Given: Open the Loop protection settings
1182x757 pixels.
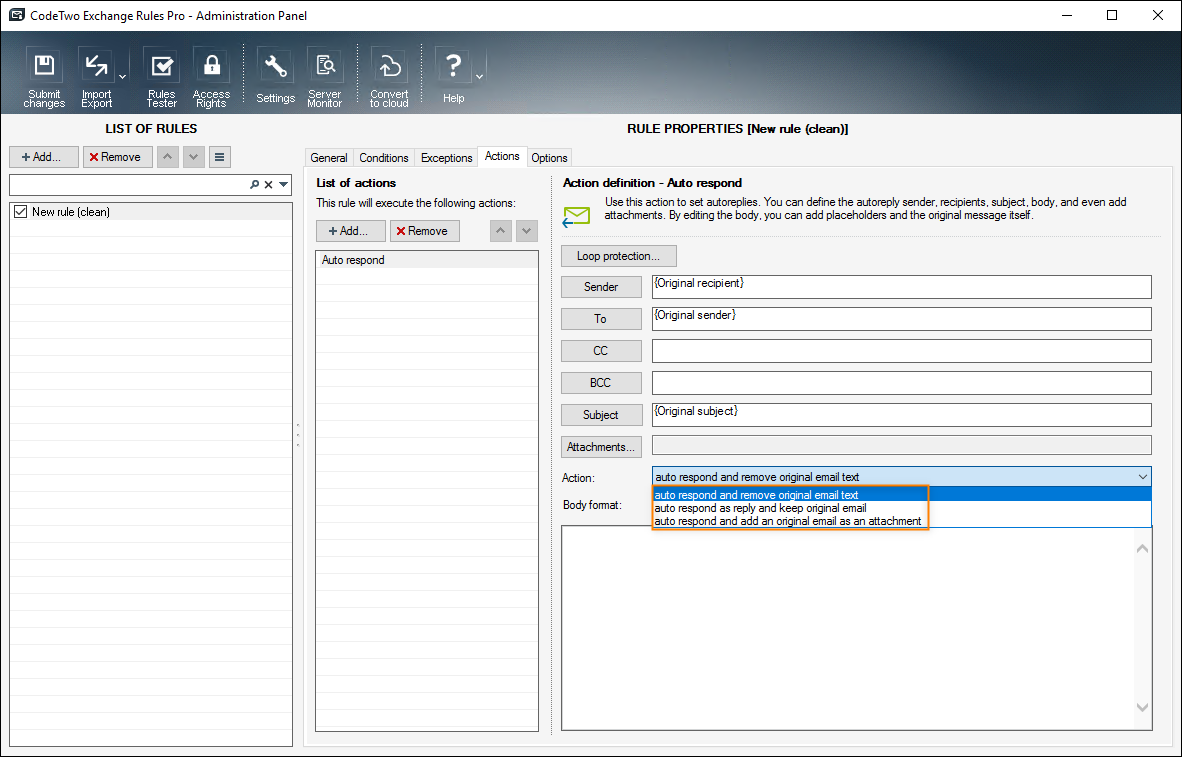Looking at the screenshot, I should click(619, 256).
